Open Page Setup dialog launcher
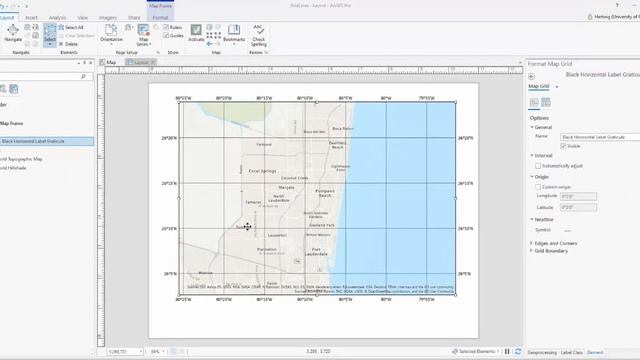The height and width of the screenshot is (360, 640). tap(158, 53)
